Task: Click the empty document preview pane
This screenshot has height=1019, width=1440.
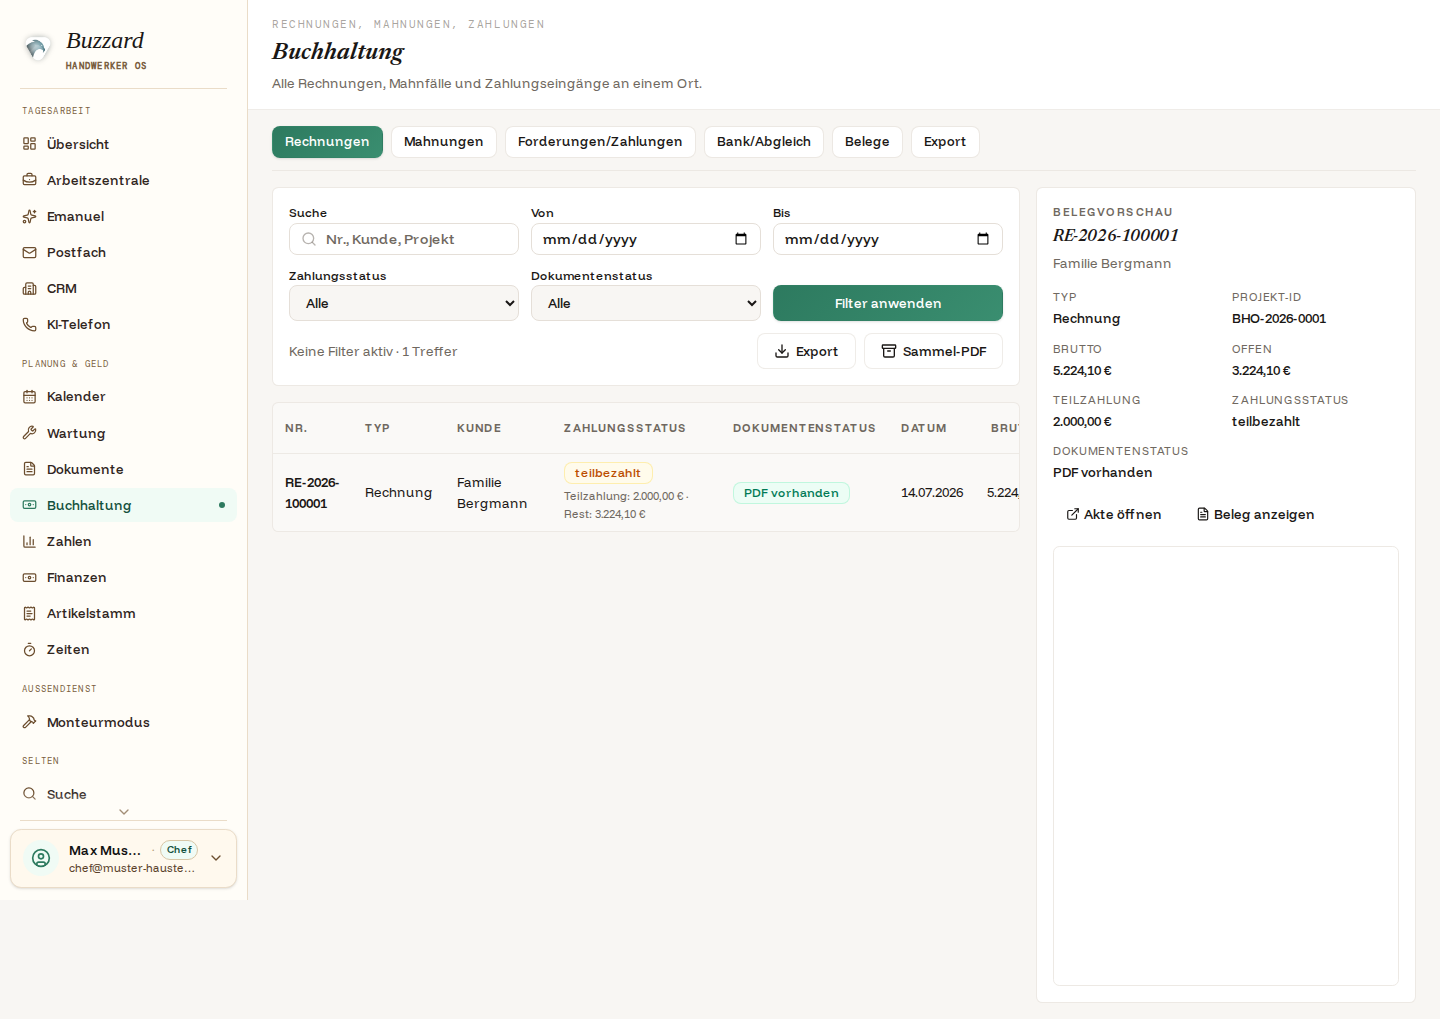Action: (x=1226, y=766)
